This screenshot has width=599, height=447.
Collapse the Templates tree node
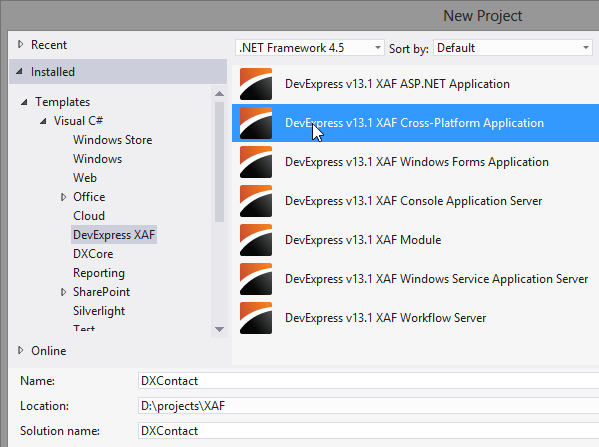click(24, 102)
